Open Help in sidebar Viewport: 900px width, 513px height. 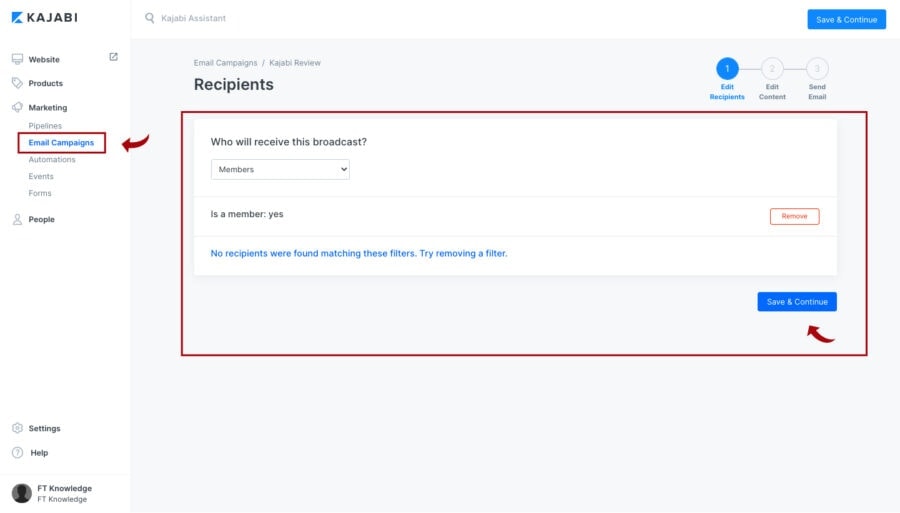tap(39, 453)
